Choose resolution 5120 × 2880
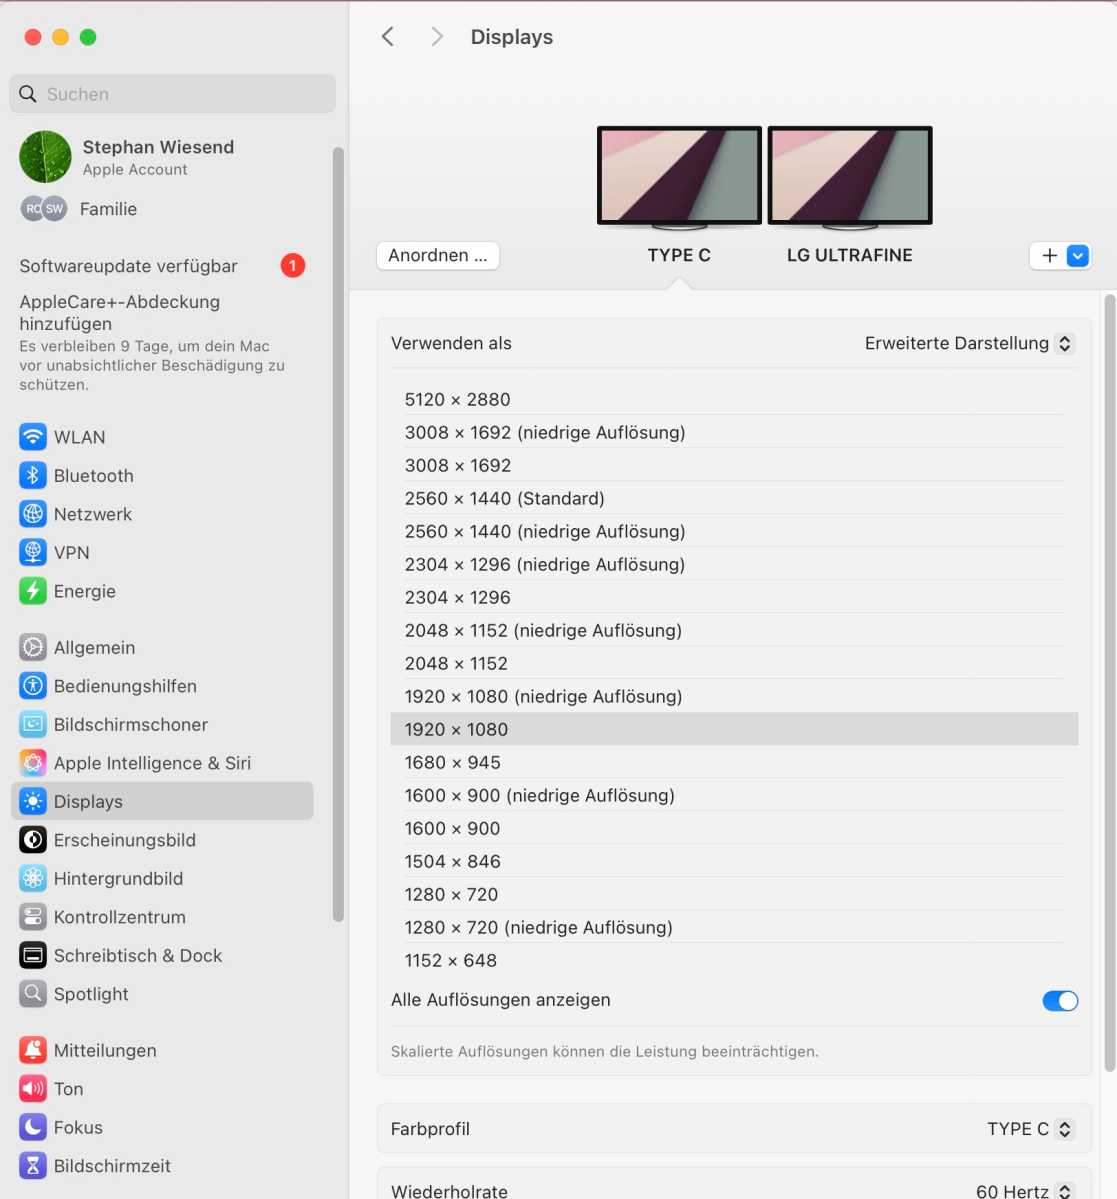 click(457, 400)
